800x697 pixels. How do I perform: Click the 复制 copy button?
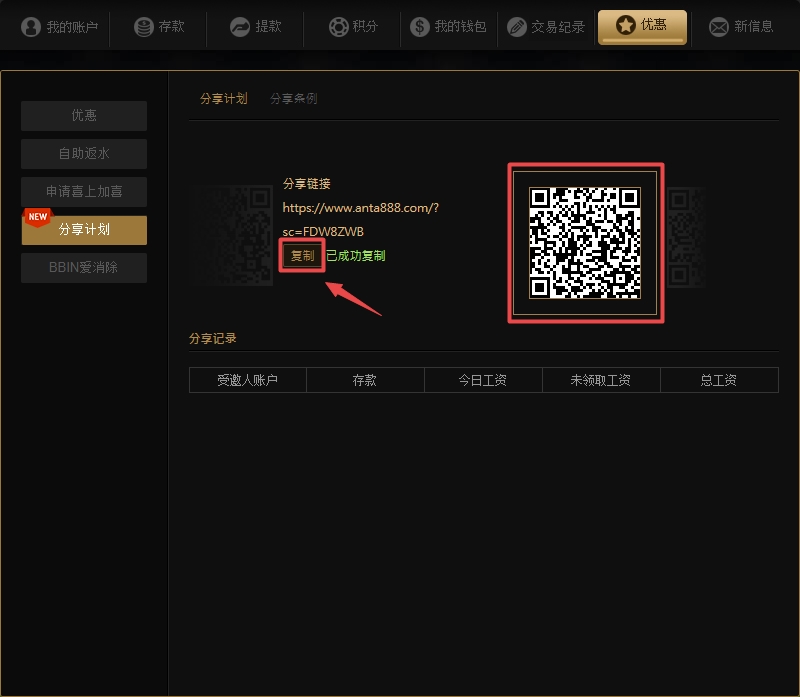point(302,255)
